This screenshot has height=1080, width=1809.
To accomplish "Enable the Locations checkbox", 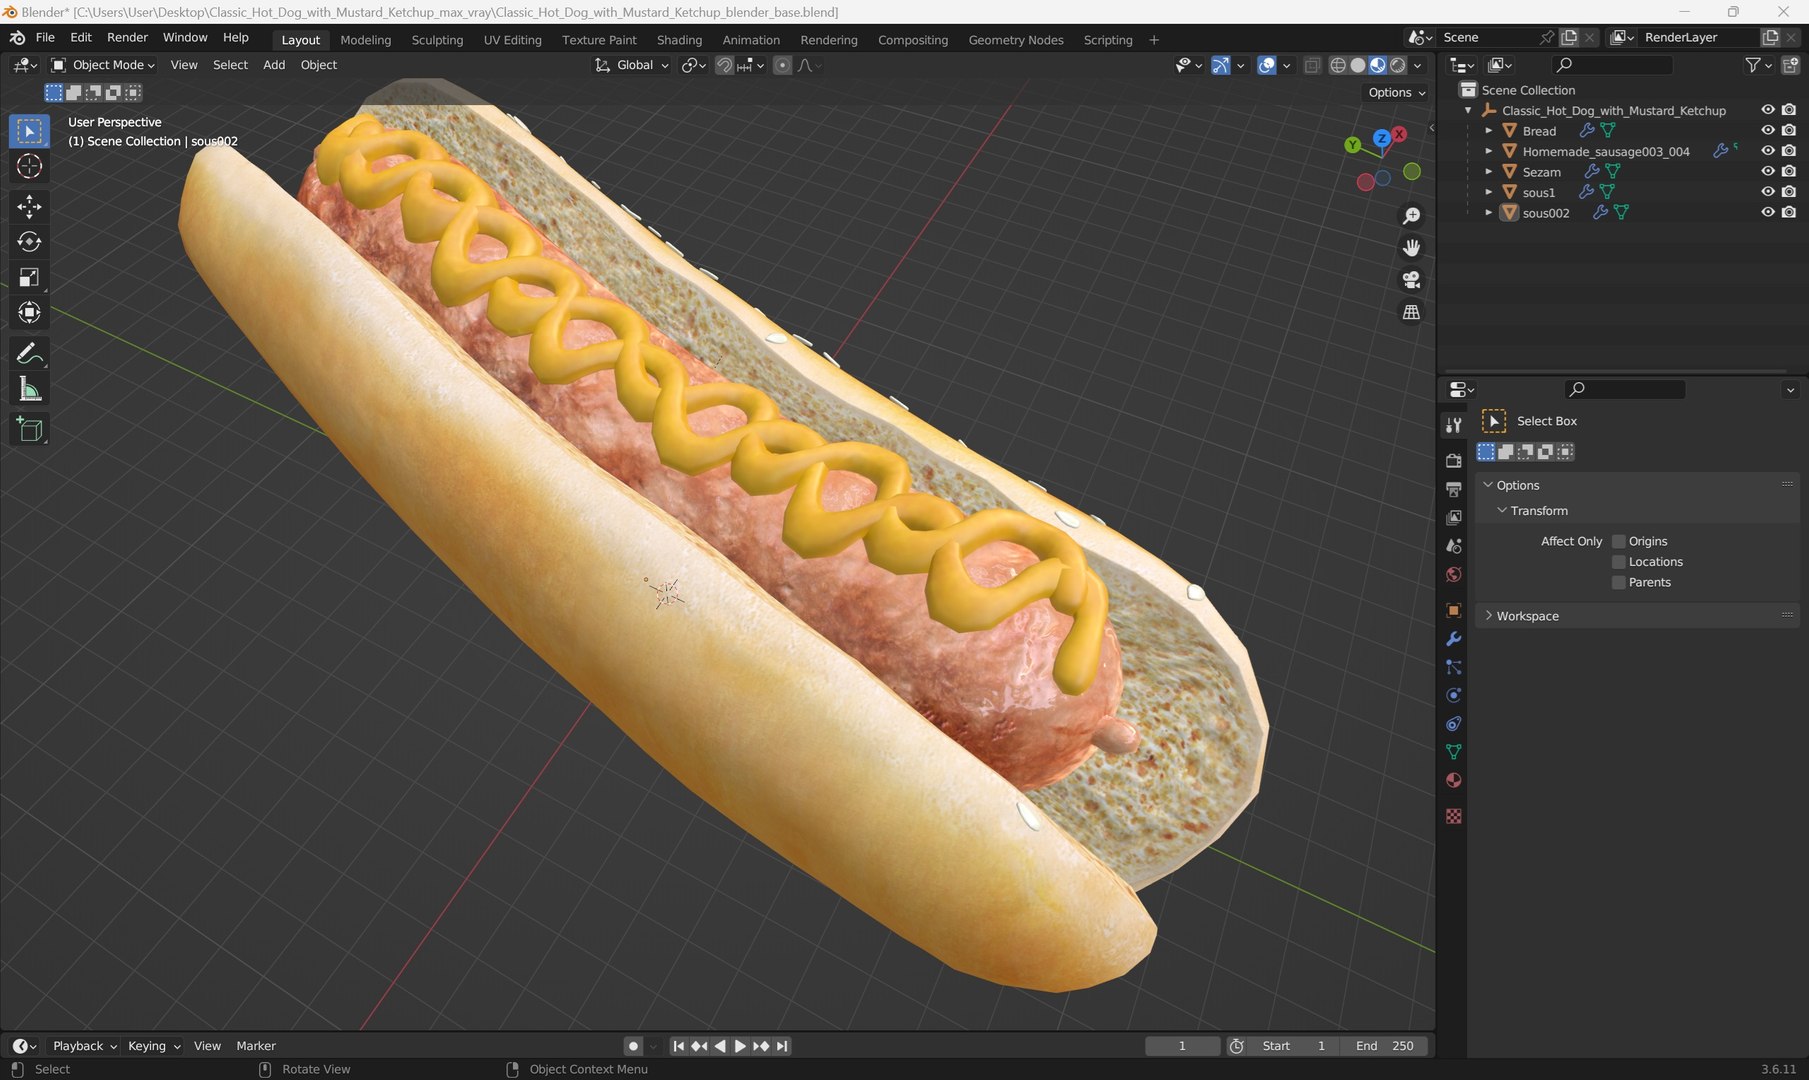I will 1618,562.
